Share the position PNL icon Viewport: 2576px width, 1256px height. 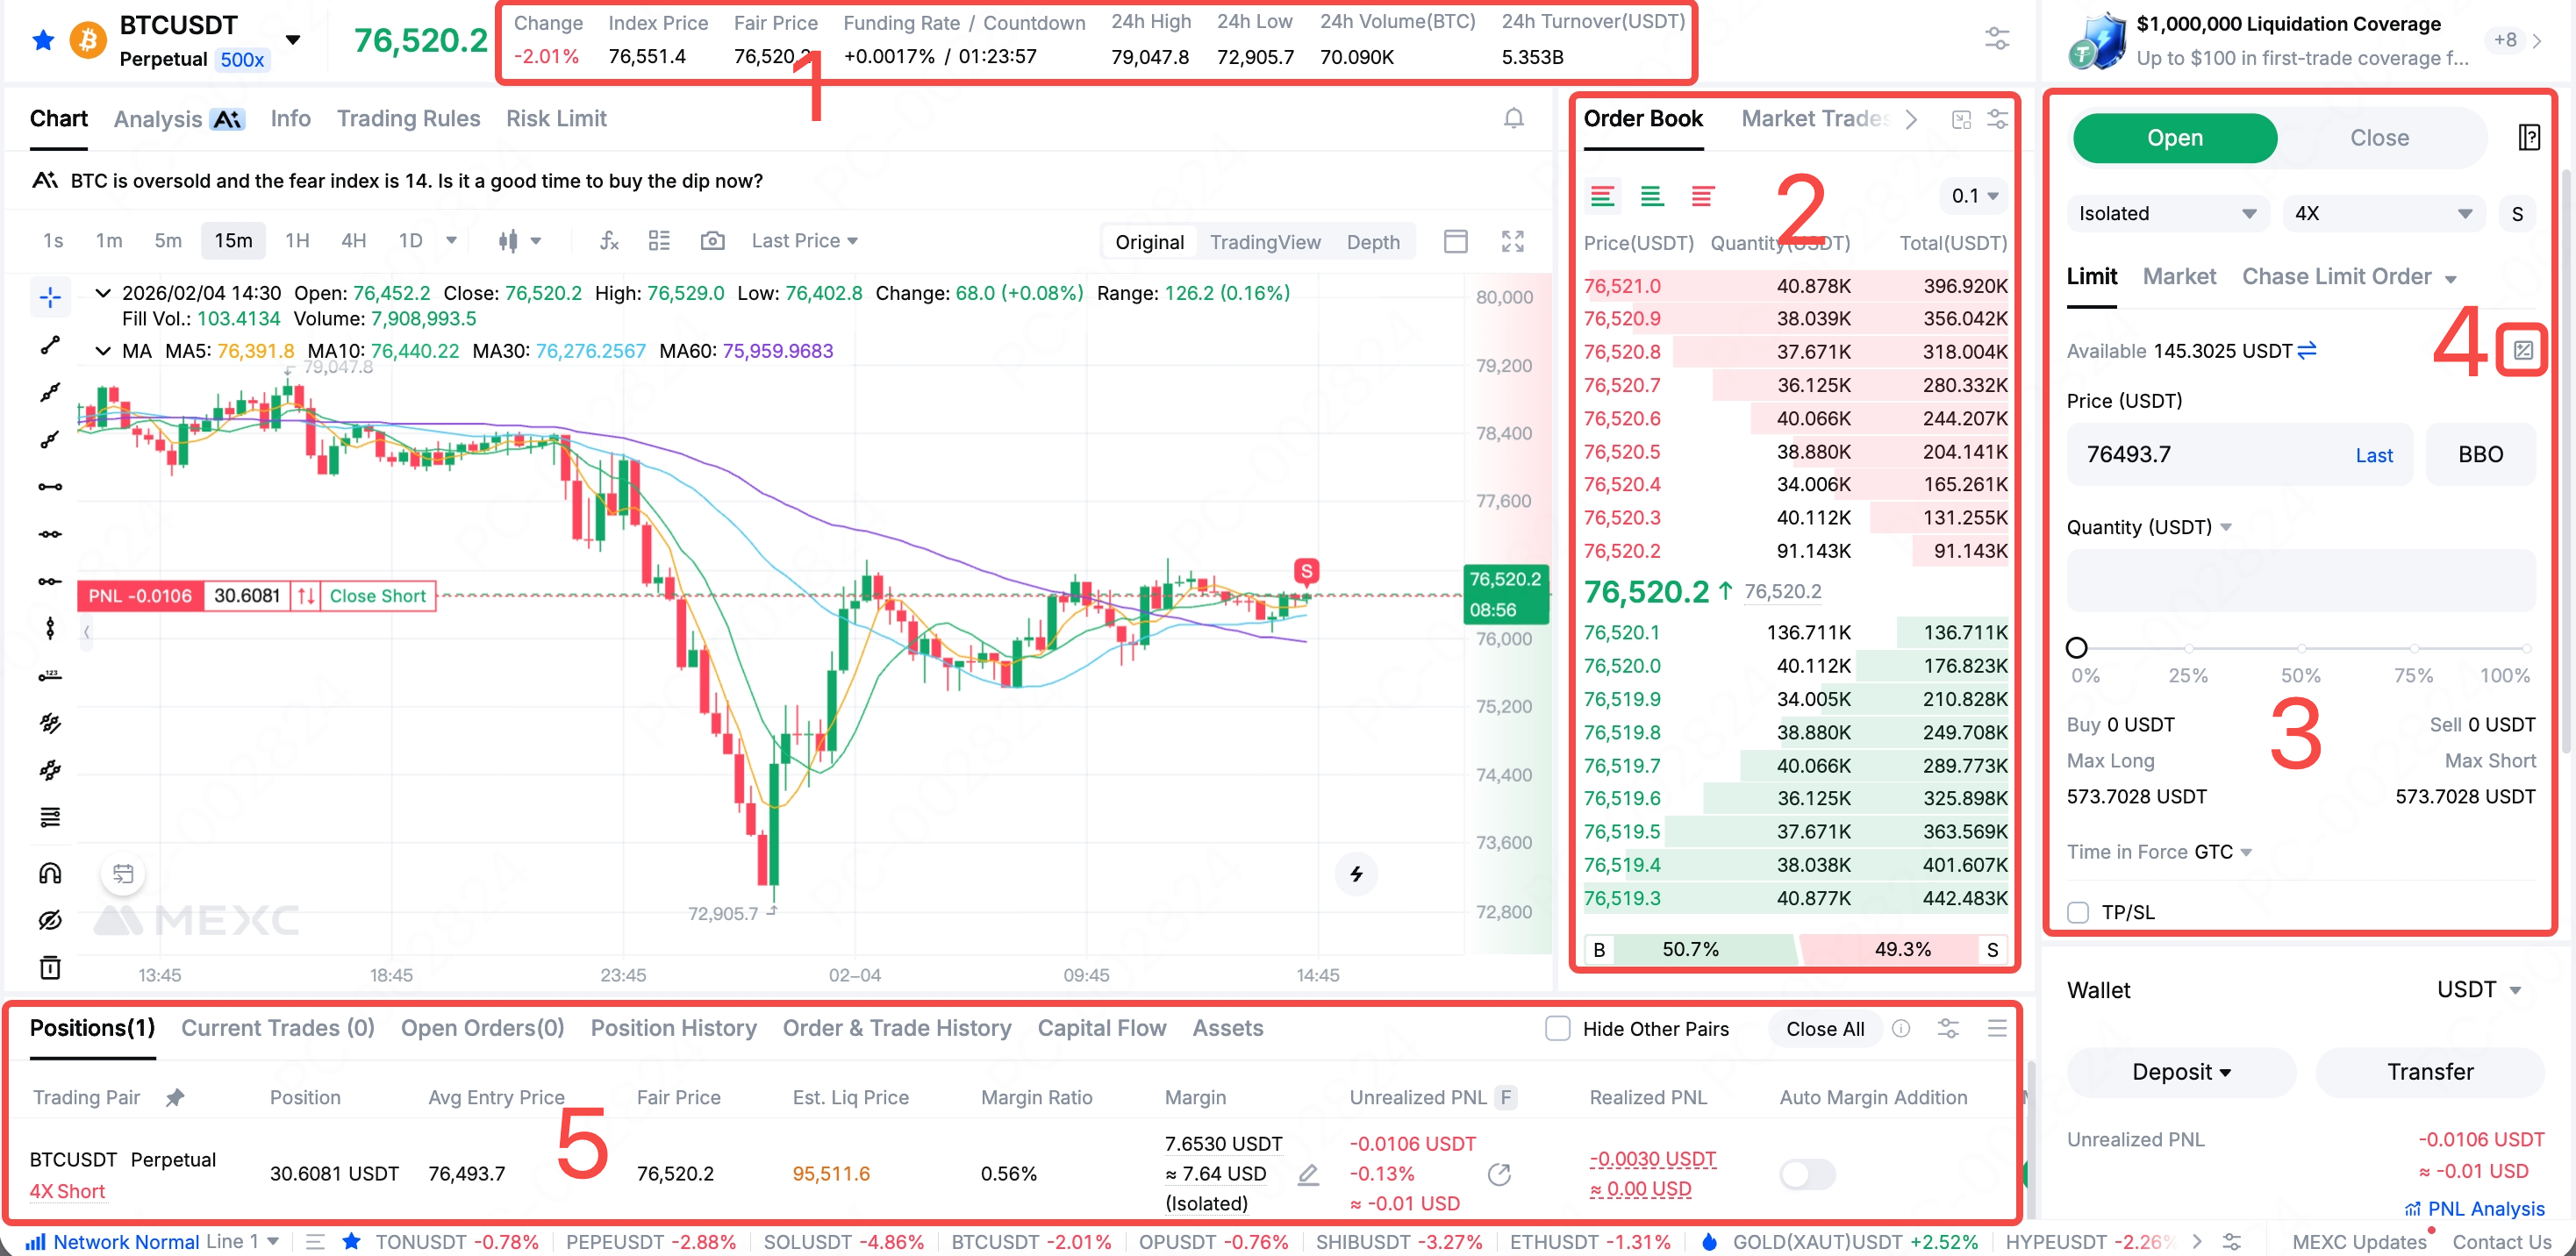1498,1174
